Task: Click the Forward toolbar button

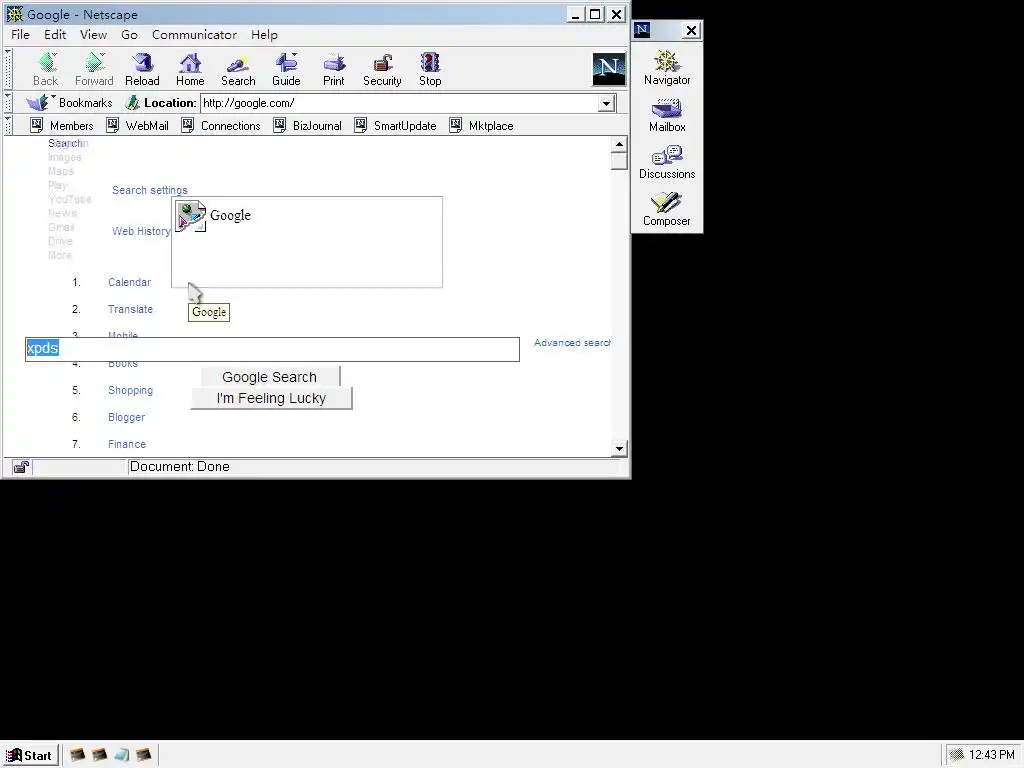Action: [94, 69]
